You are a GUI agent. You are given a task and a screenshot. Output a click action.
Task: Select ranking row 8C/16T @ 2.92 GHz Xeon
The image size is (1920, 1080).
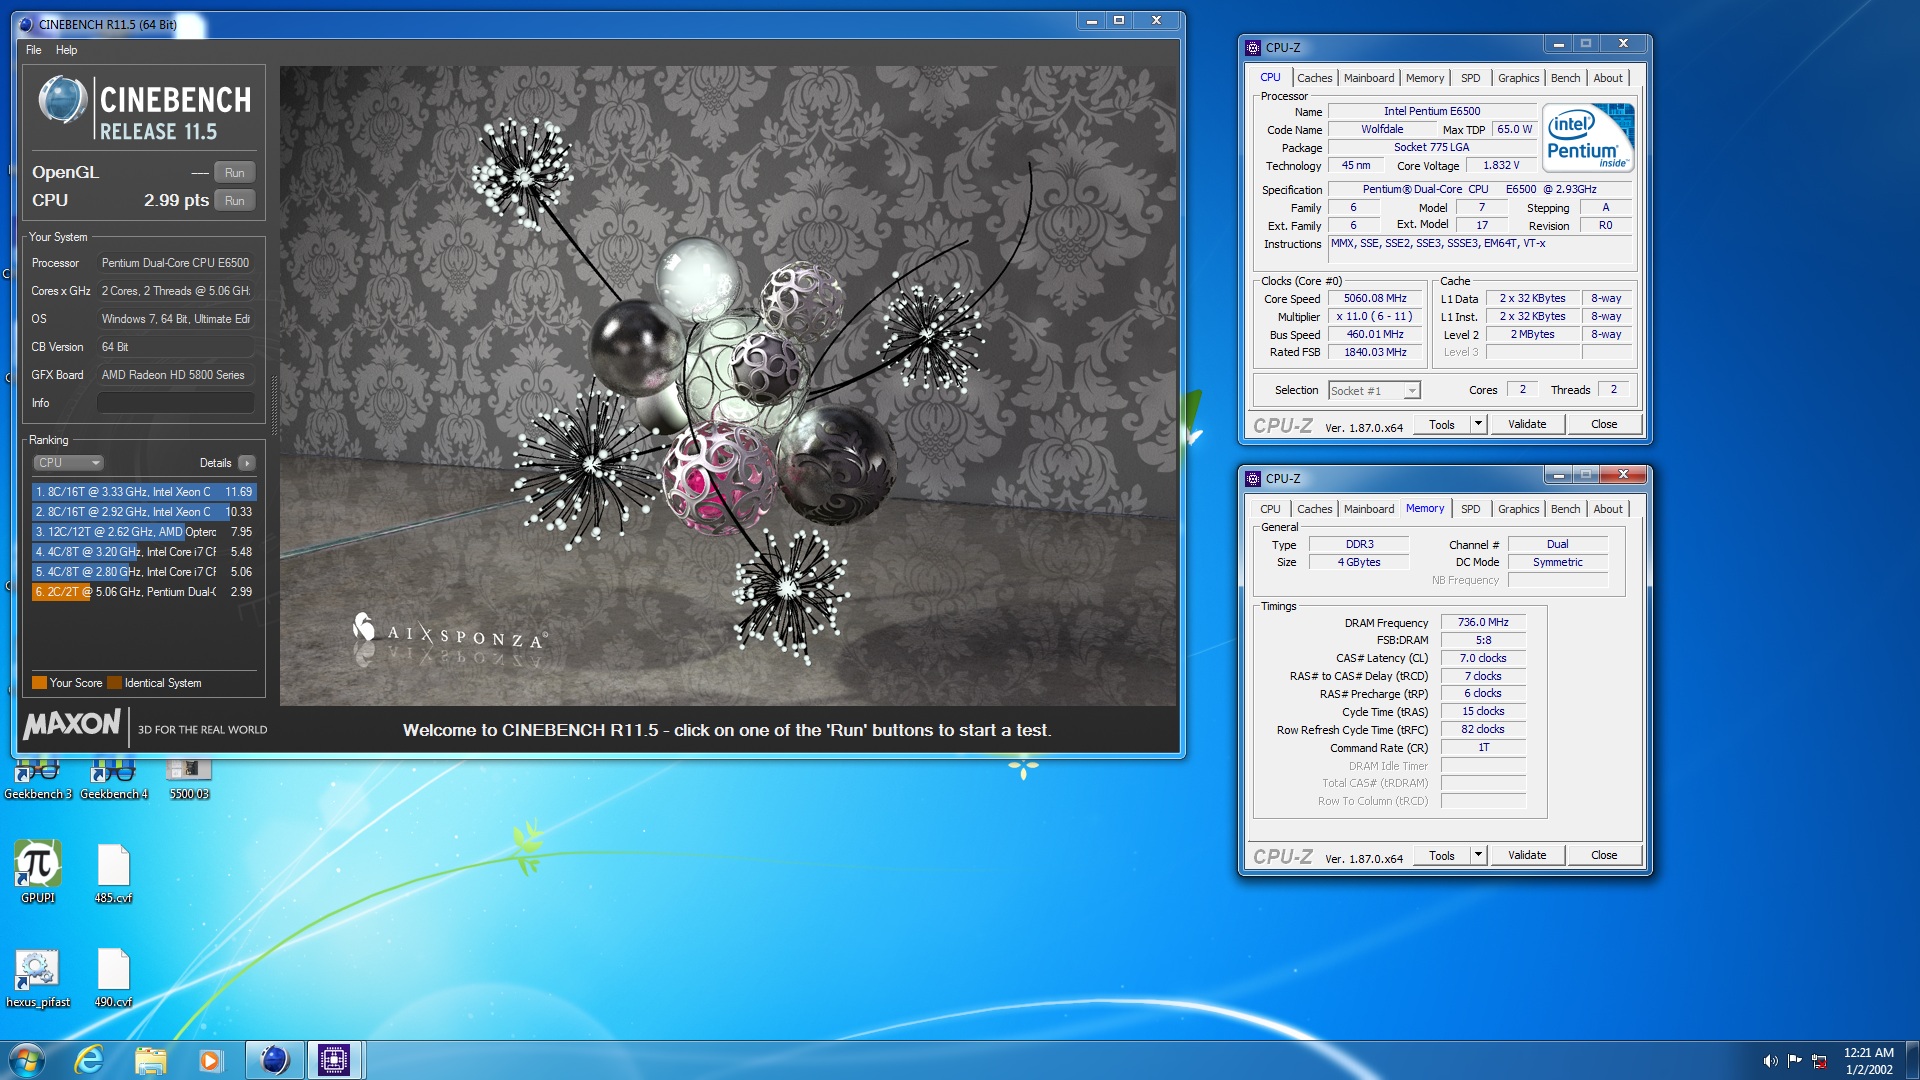point(144,512)
